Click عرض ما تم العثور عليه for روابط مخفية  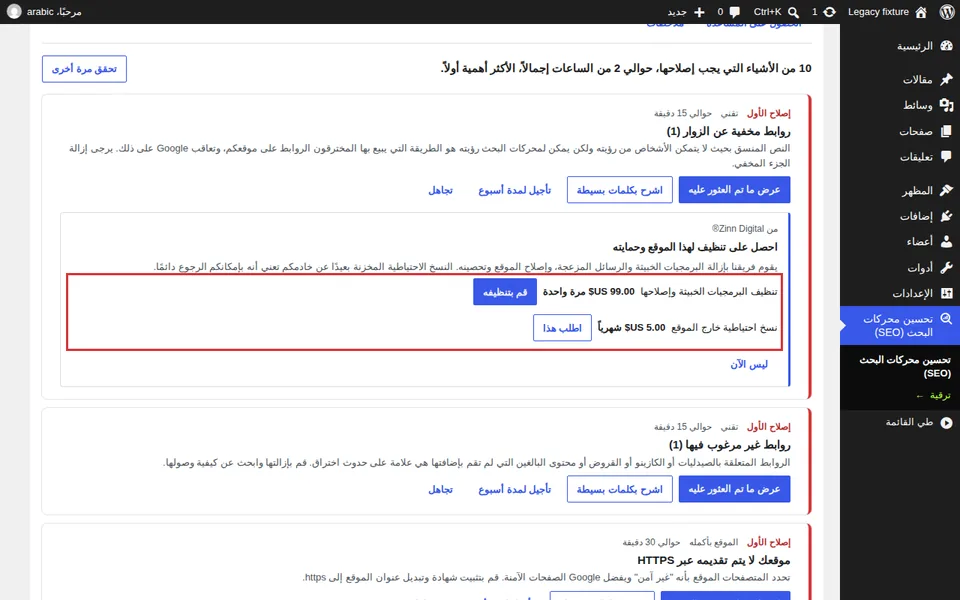(x=734, y=190)
